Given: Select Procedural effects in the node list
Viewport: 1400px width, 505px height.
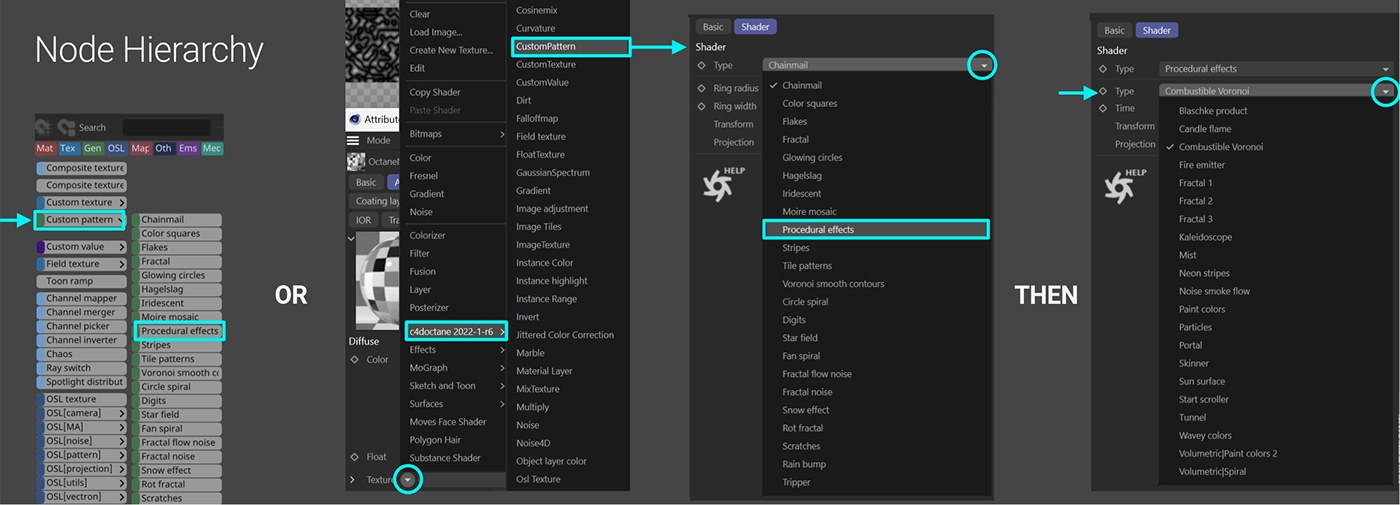Looking at the screenshot, I should [x=180, y=331].
